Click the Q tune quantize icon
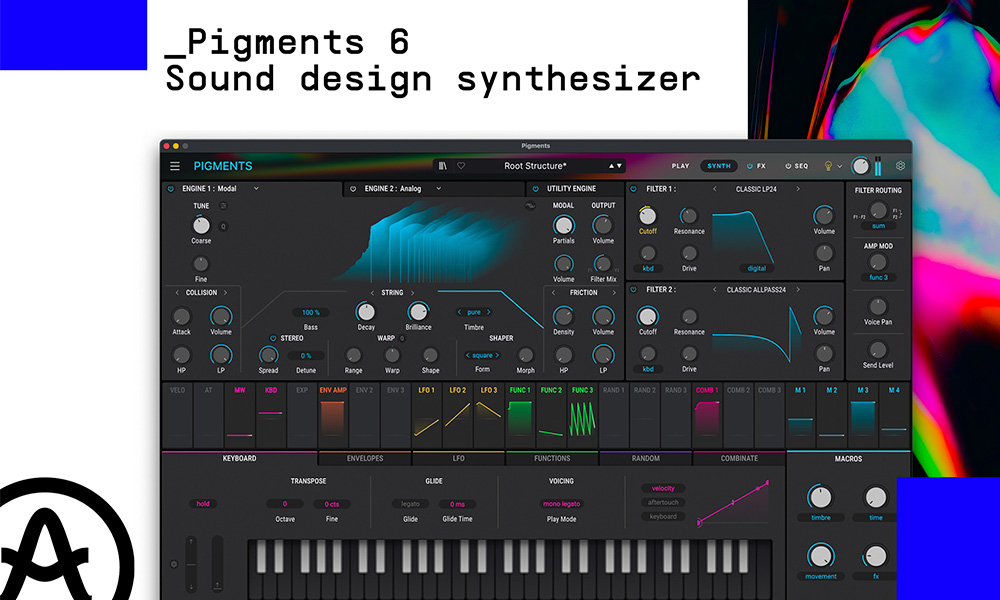The width and height of the screenshot is (1000, 600). (x=223, y=226)
